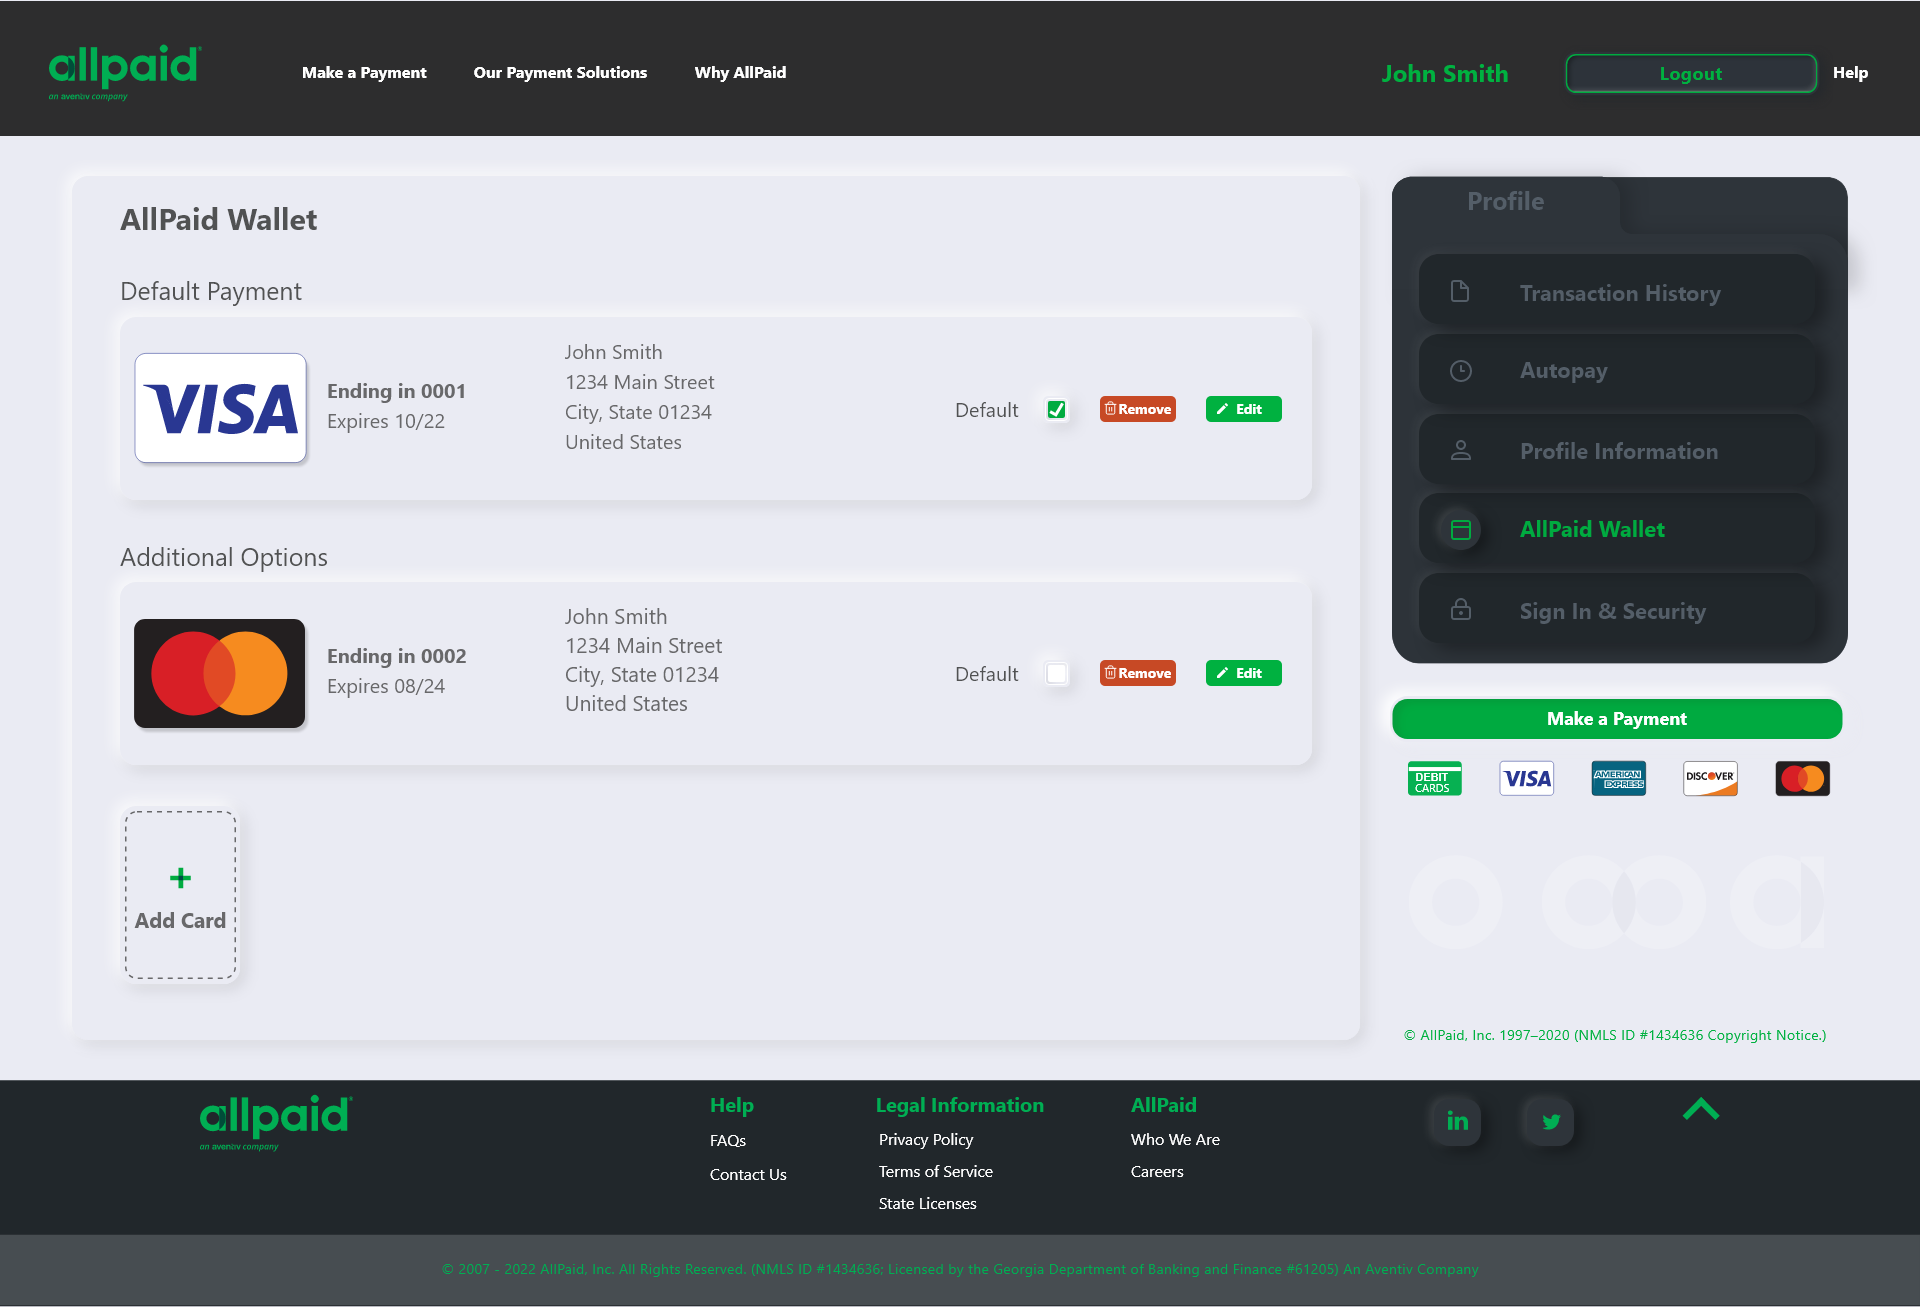Open the Privacy Policy link
Image resolution: width=1920 pixels, height=1307 pixels.
pos(926,1139)
